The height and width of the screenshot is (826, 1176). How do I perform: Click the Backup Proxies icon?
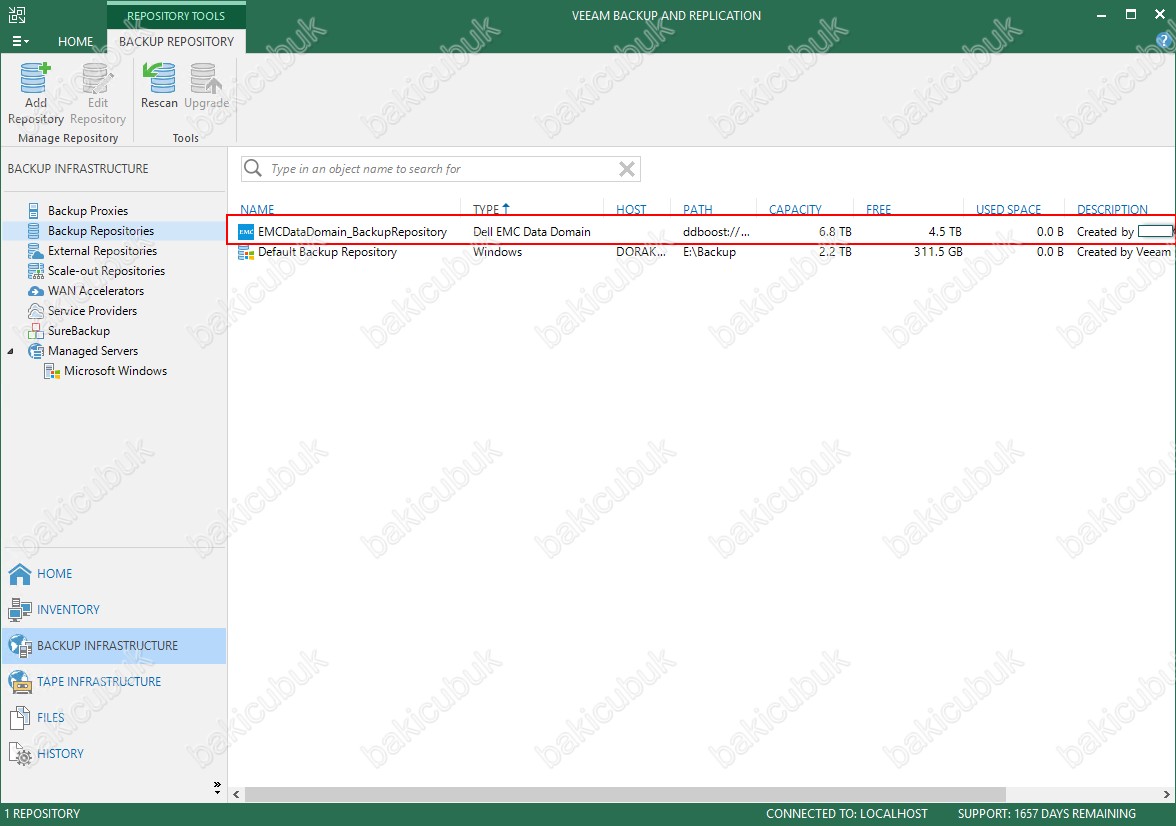[34, 211]
